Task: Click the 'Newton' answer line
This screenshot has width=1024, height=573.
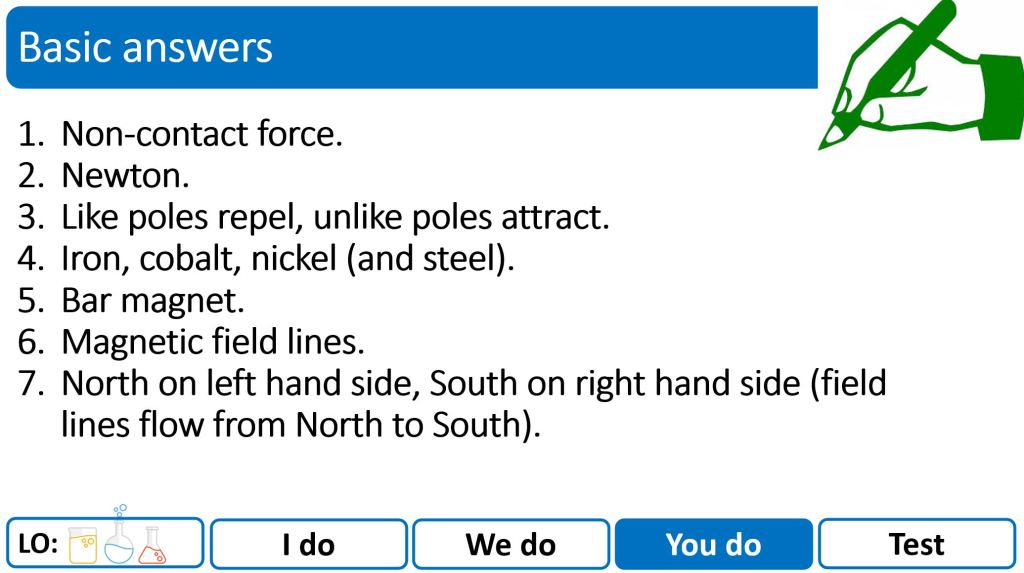Action: [125, 175]
